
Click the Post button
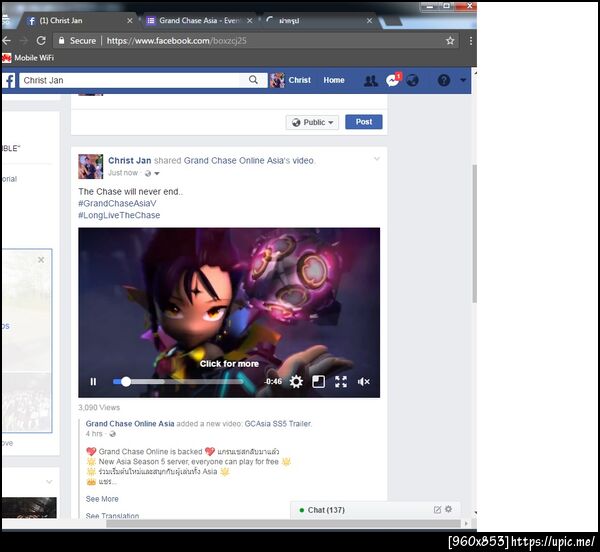click(364, 122)
